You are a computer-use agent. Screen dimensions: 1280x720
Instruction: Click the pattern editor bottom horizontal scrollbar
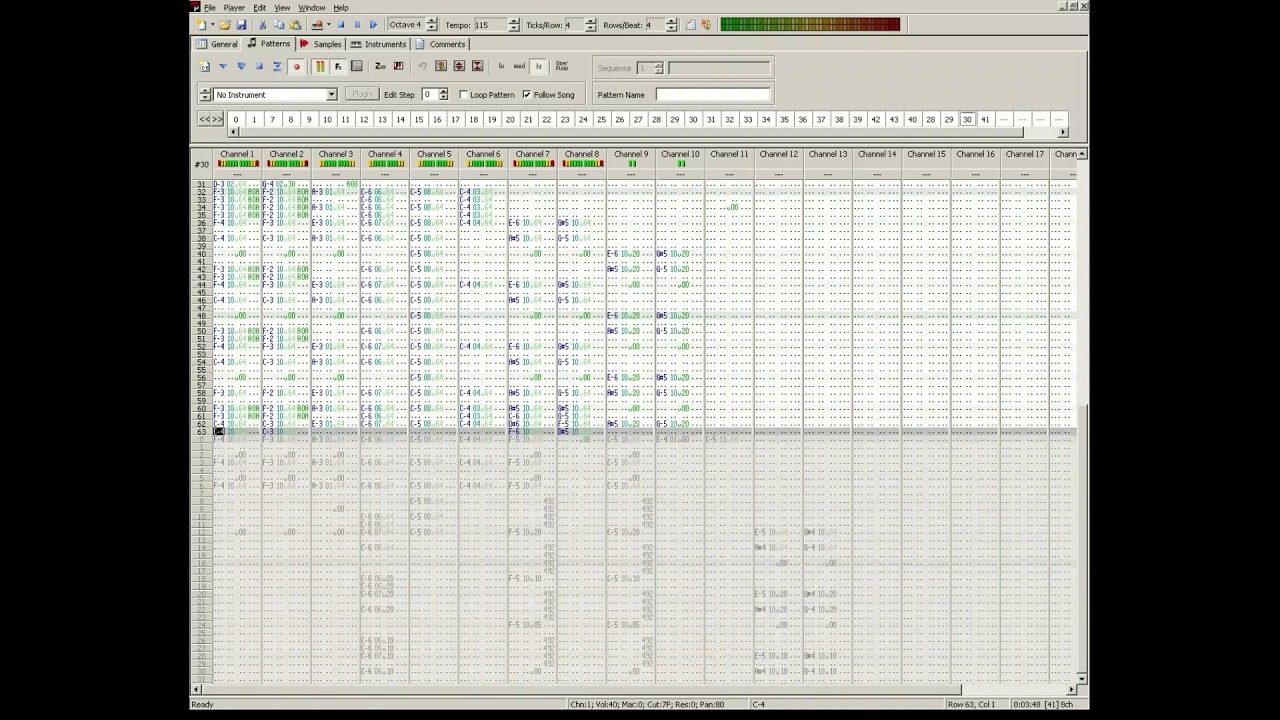pyautogui.click(x=636, y=689)
